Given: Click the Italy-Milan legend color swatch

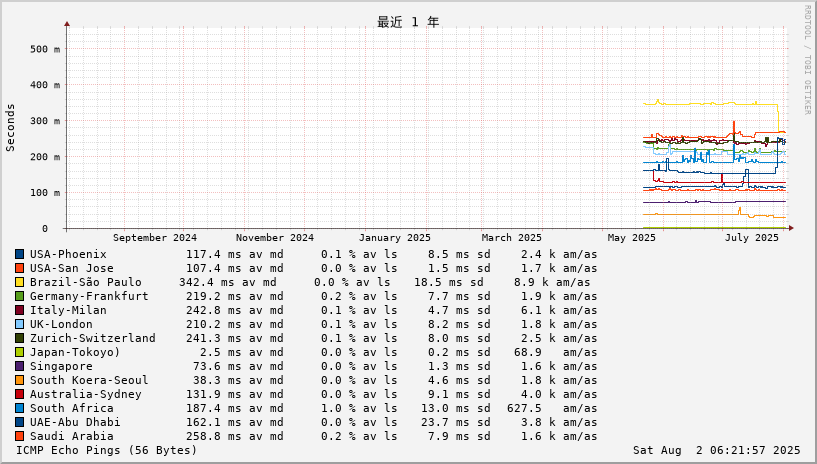Looking at the screenshot, I should tap(19, 310).
